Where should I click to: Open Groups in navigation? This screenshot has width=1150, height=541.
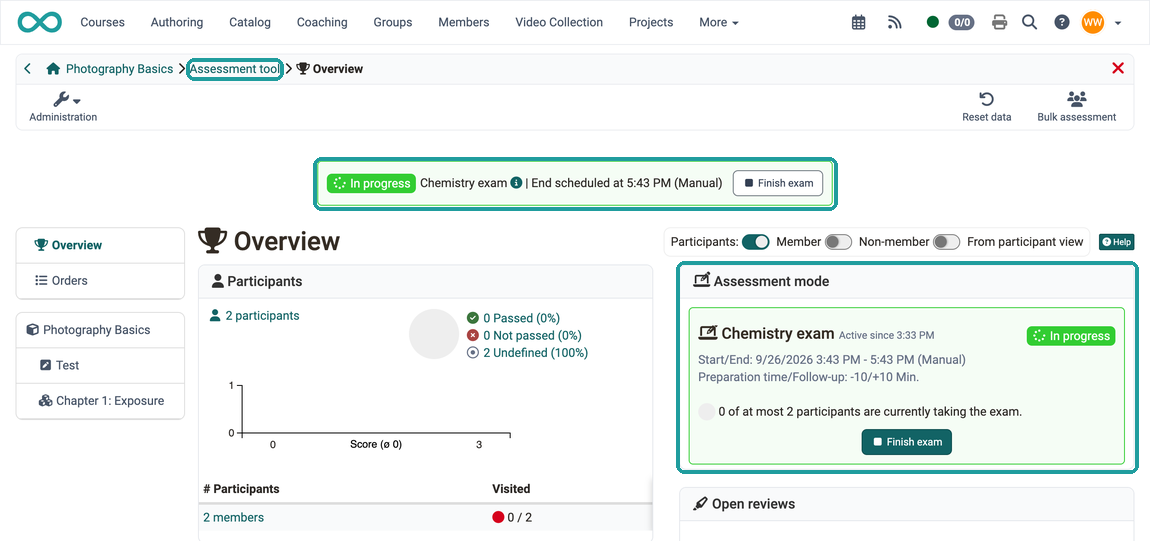[393, 23]
